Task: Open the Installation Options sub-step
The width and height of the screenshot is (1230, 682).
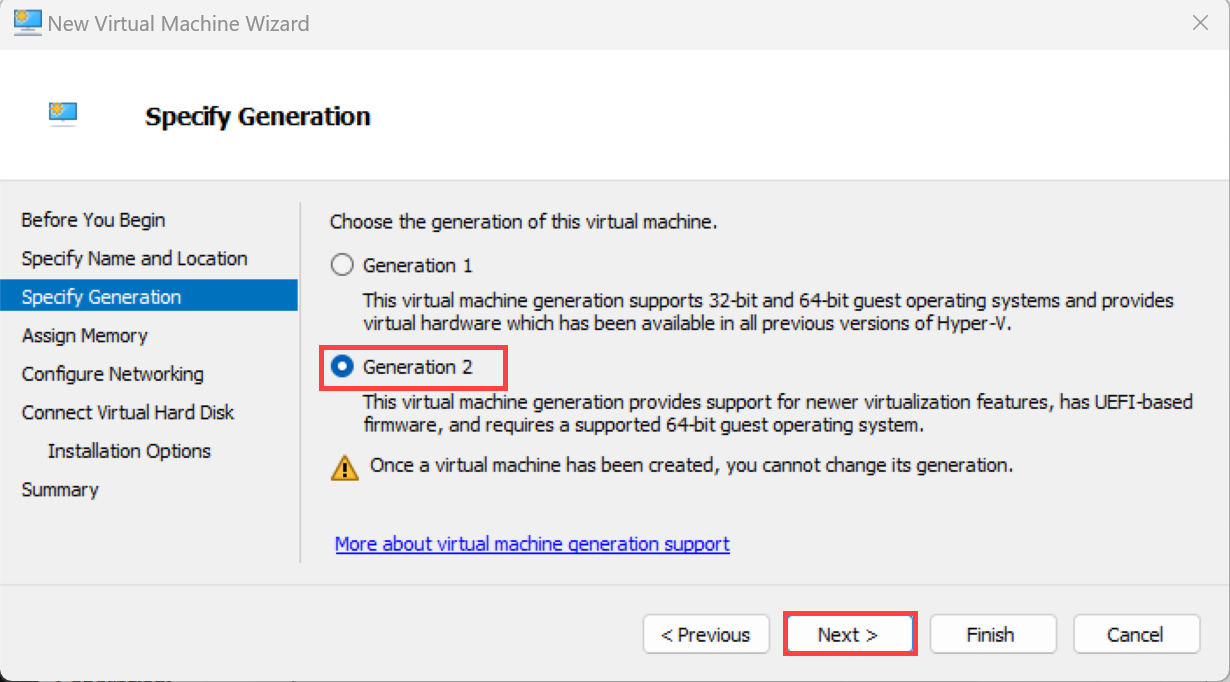Action: pos(129,451)
